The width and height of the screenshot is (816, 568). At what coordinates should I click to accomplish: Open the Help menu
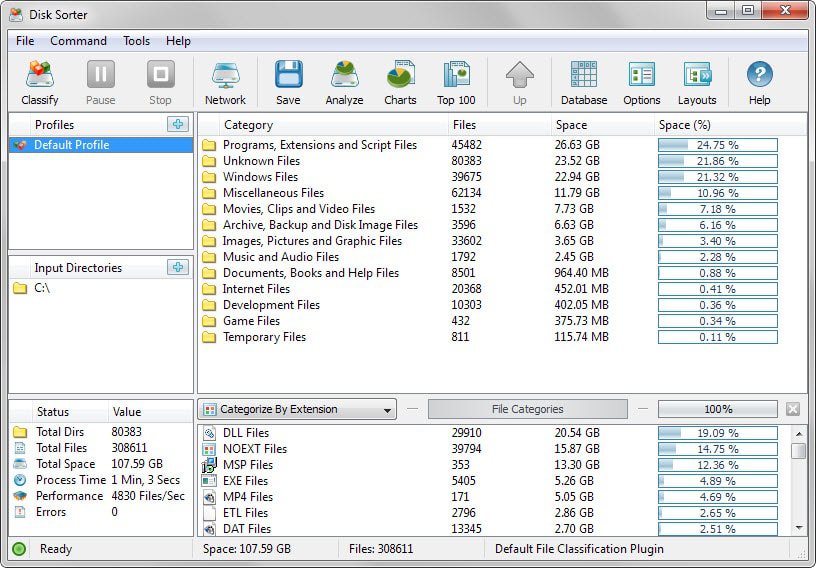(x=178, y=41)
